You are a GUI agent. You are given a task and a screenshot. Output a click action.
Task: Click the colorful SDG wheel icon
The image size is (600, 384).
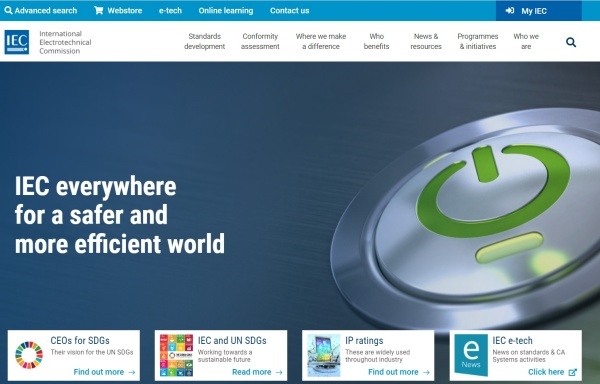click(x=29, y=355)
